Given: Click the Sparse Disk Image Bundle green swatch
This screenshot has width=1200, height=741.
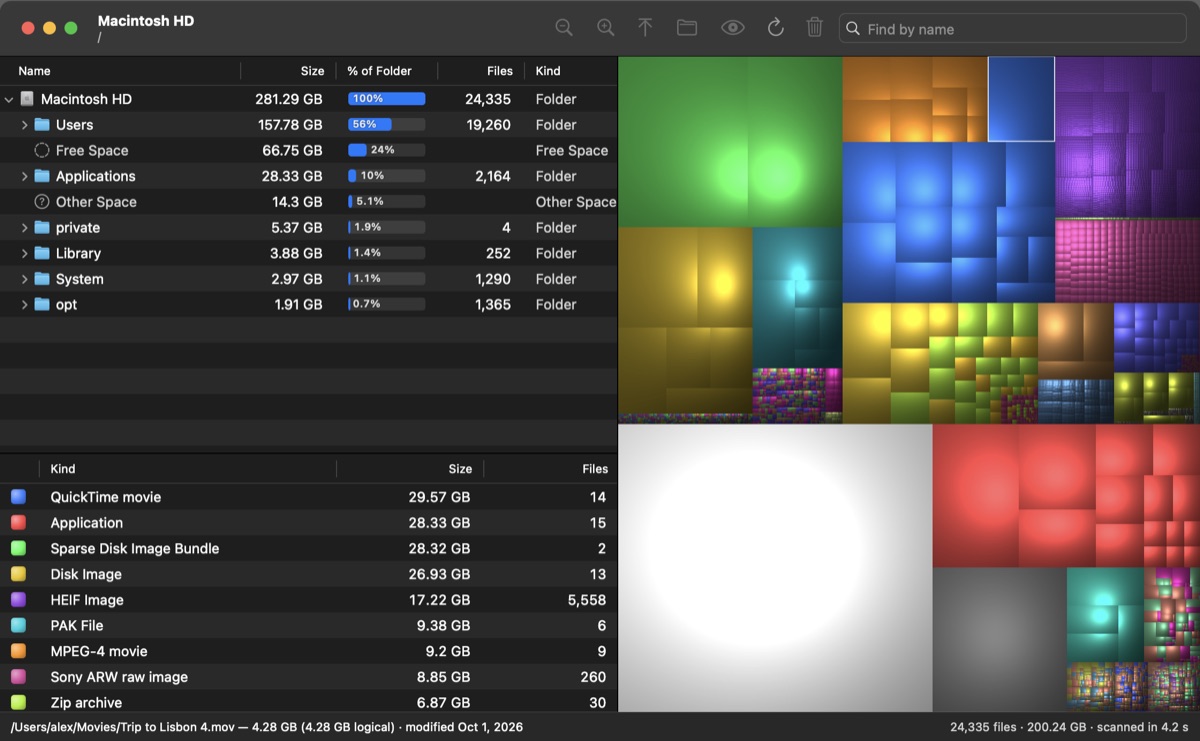Looking at the screenshot, I should [x=18, y=548].
